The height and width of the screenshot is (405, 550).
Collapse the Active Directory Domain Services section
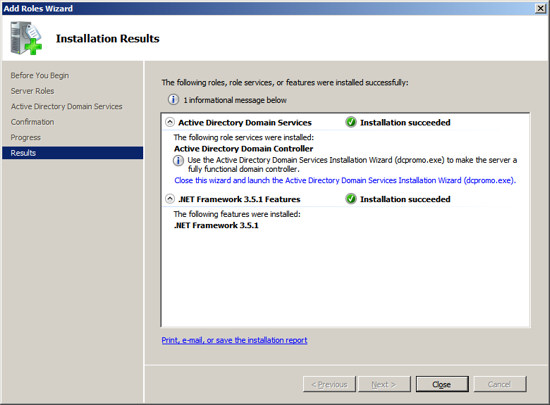pyautogui.click(x=170, y=122)
